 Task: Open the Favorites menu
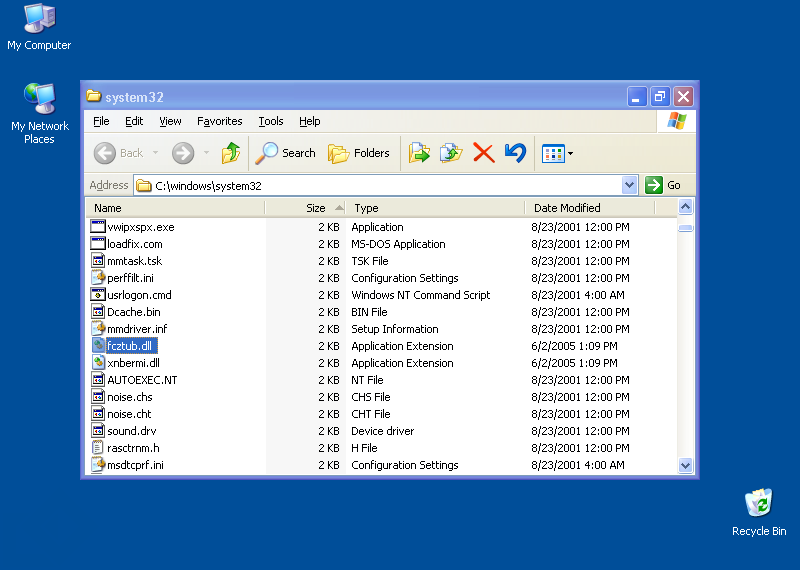[219, 121]
